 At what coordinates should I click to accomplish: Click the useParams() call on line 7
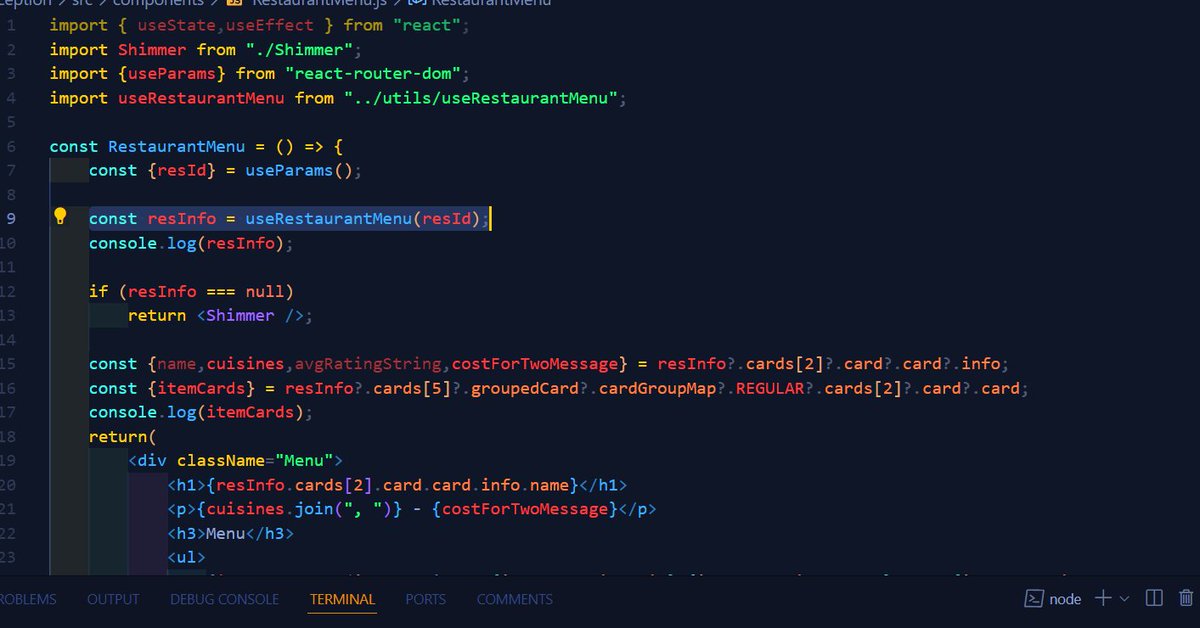299,170
